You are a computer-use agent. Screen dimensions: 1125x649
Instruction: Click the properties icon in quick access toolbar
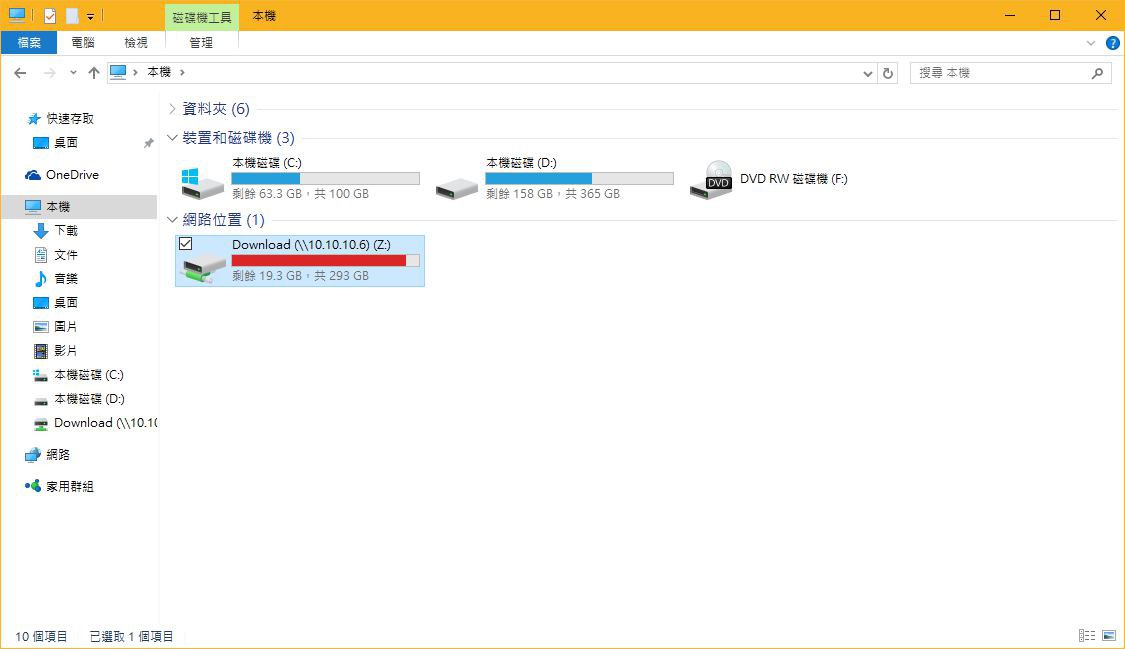50,16
